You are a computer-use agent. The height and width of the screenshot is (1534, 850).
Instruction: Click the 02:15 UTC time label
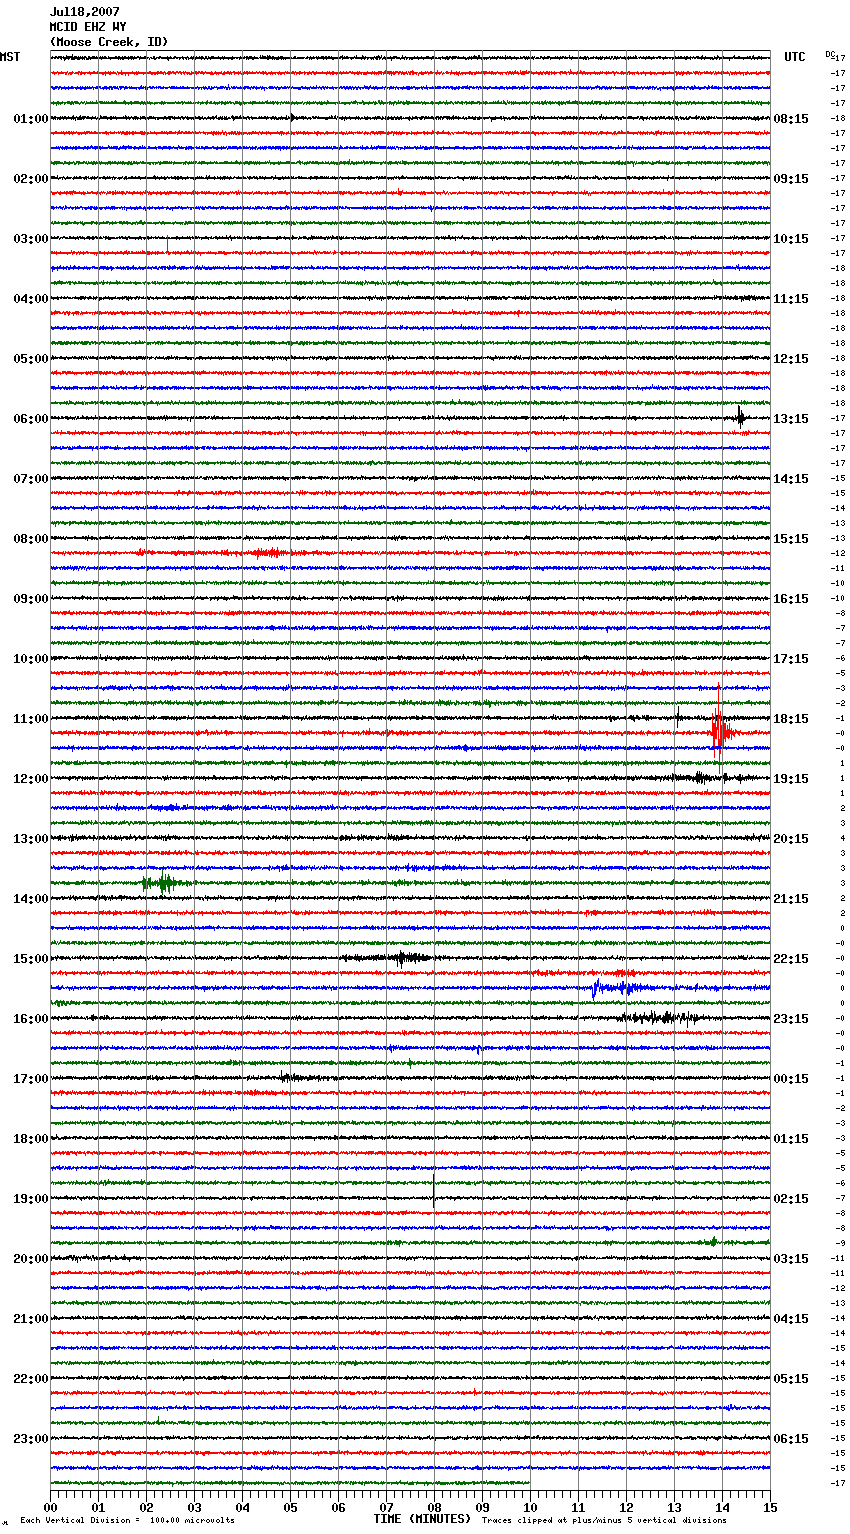(x=791, y=1199)
